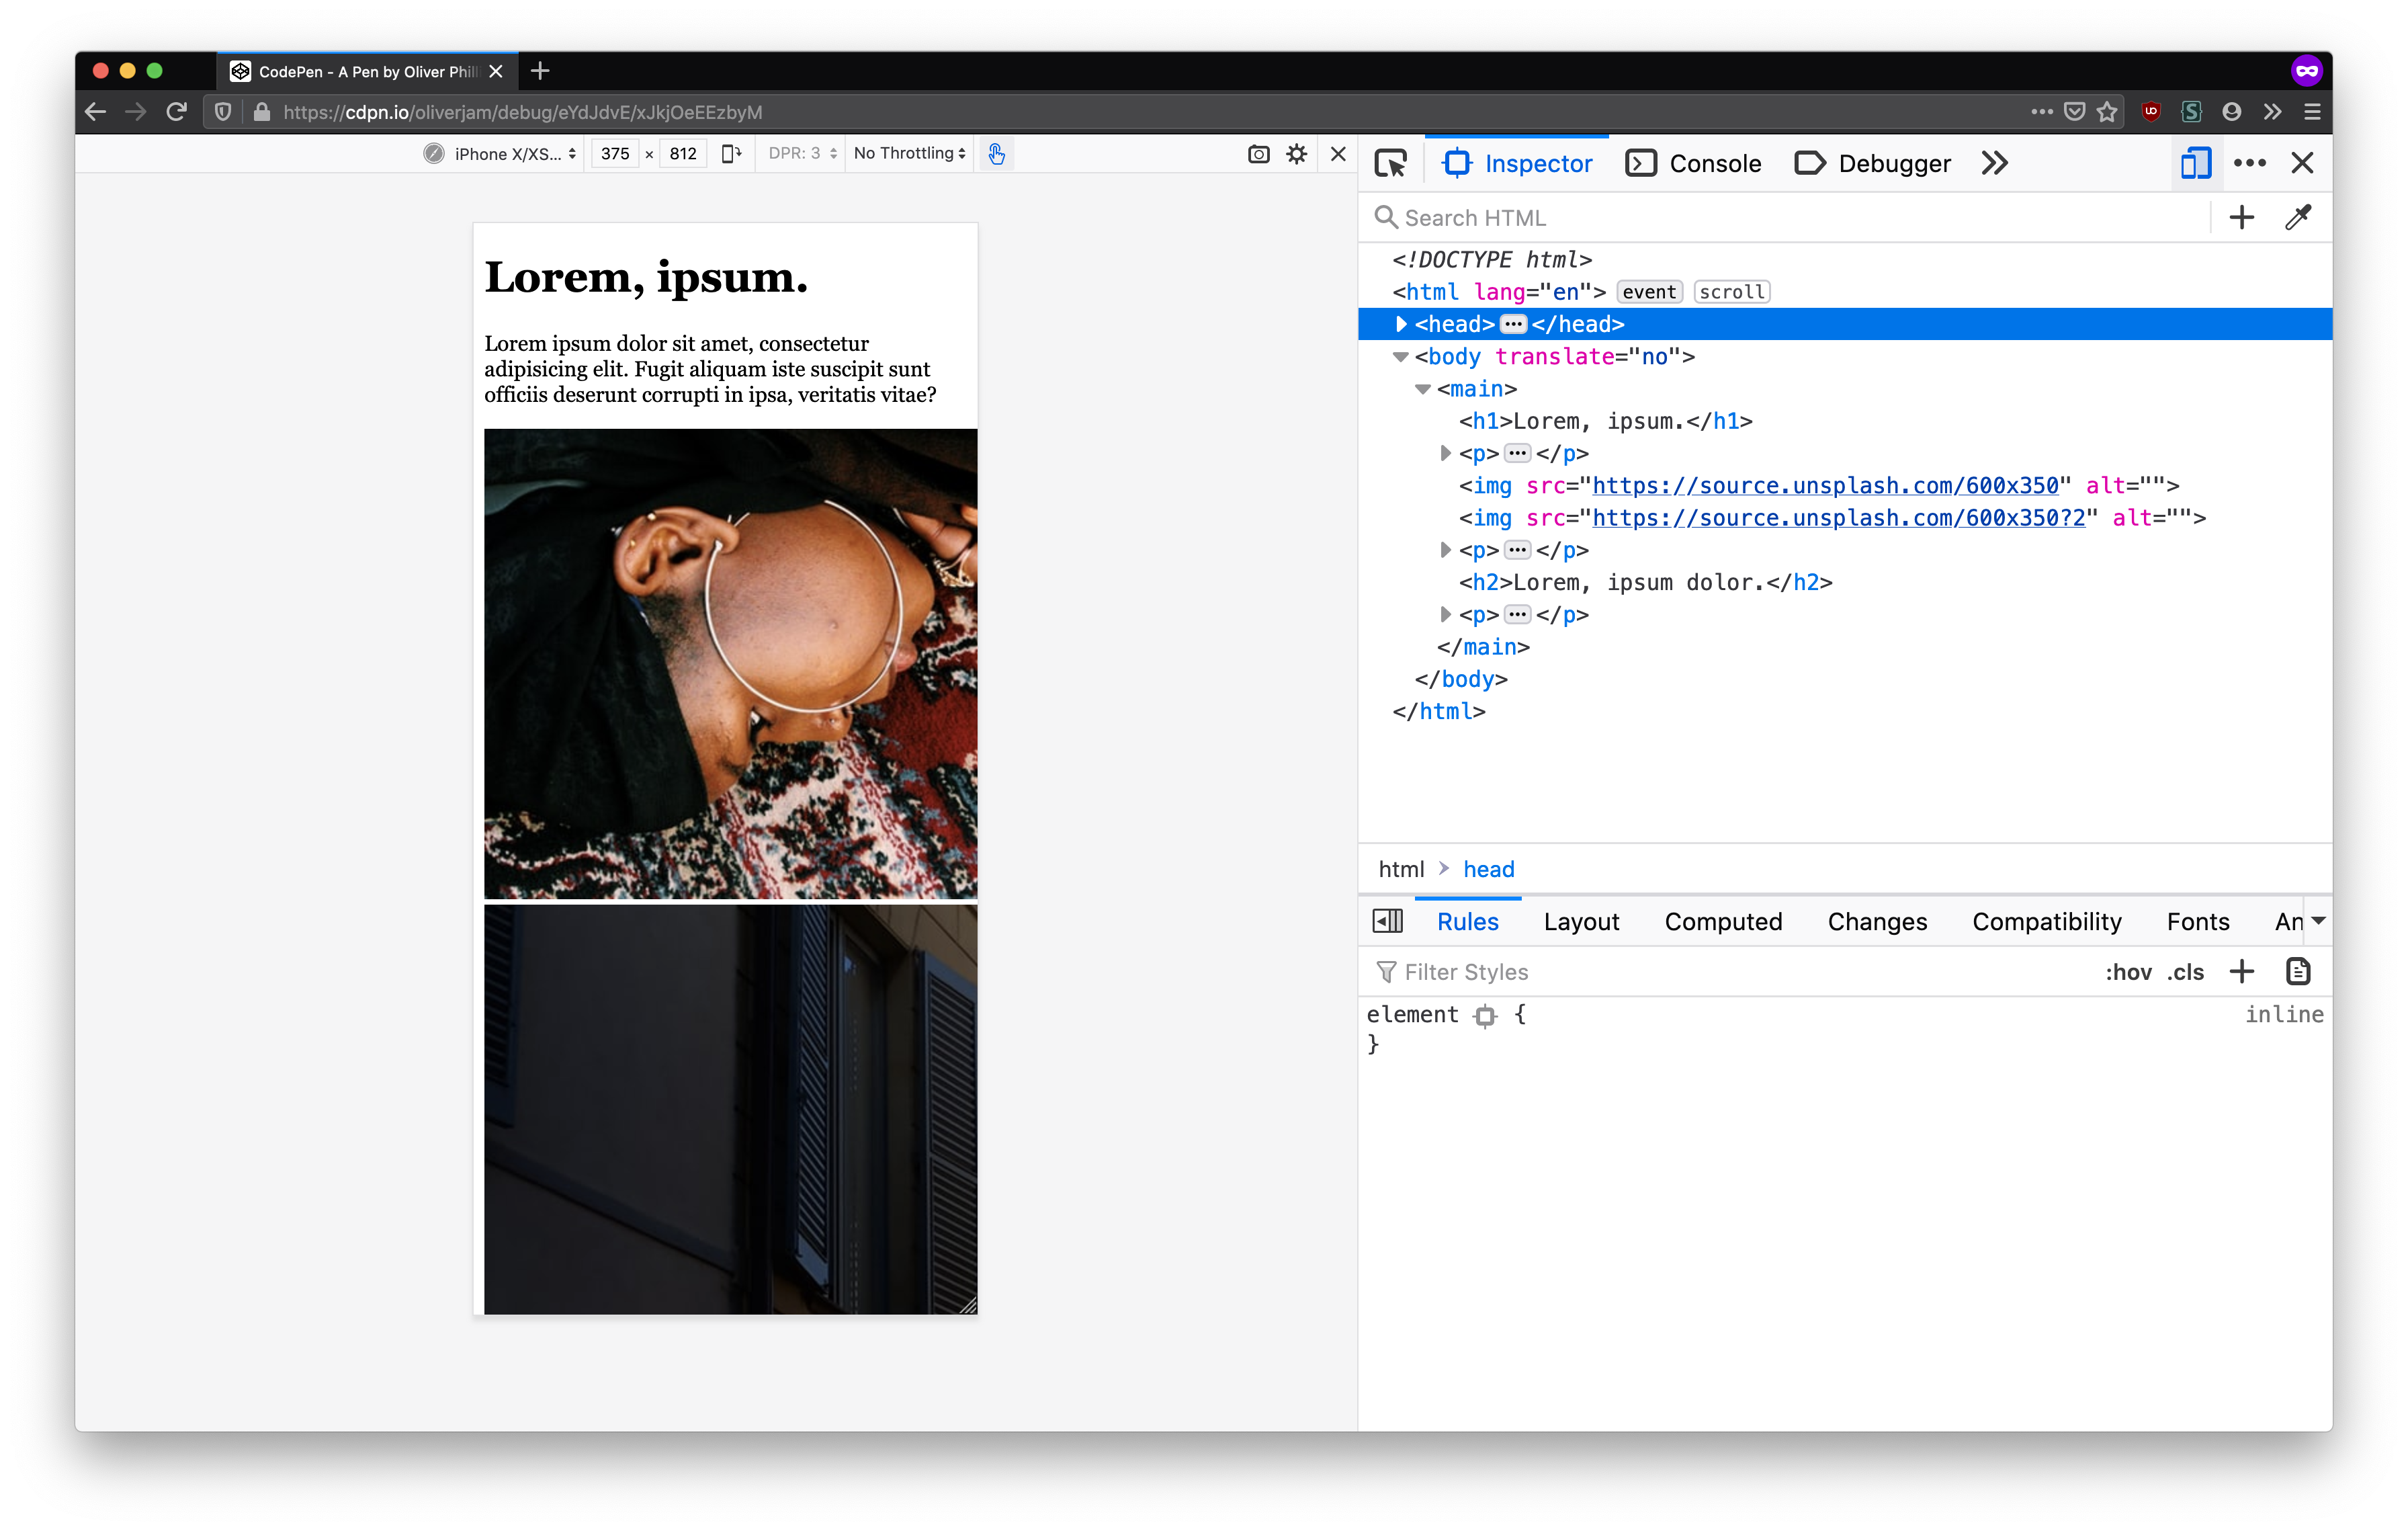Click the element picker icon

coord(1390,163)
